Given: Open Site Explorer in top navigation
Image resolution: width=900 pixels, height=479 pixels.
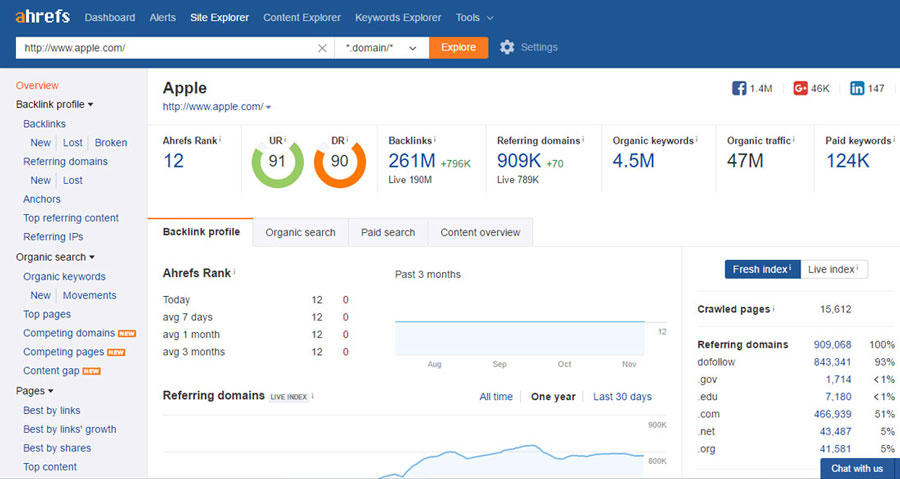Looking at the screenshot, I should click(219, 17).
